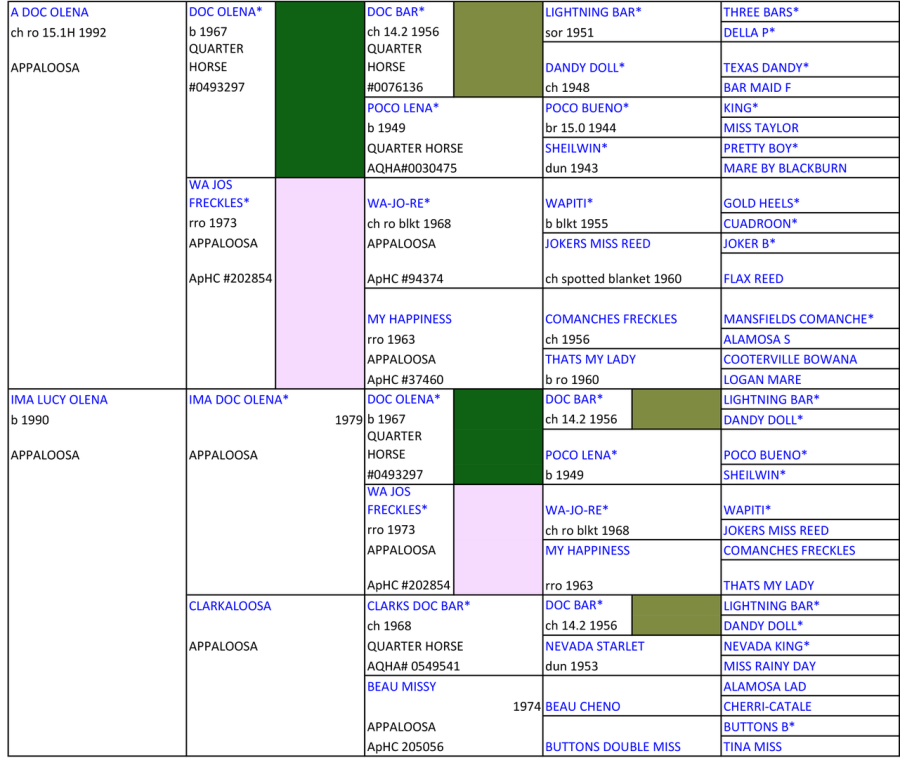Open the BEAU CHENO link
The width and height of the screenshot is (900, 758).
[582, 706]
